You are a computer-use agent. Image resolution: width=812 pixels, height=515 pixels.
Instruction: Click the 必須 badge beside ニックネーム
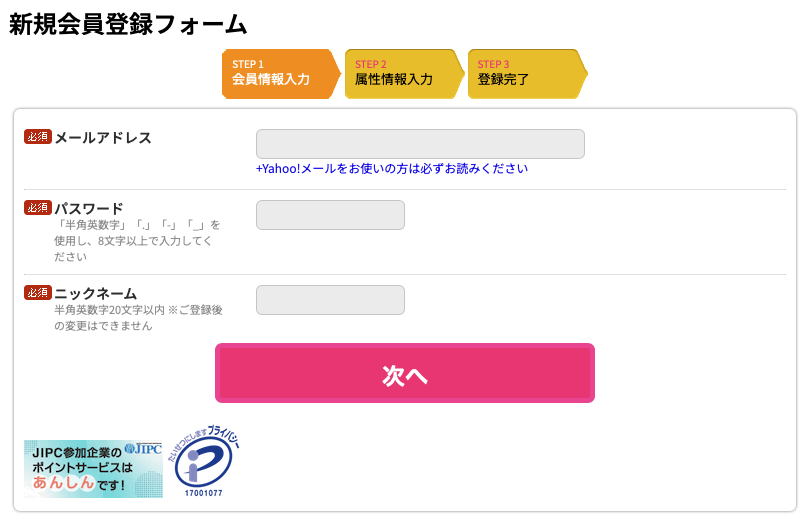coord(38,293)
